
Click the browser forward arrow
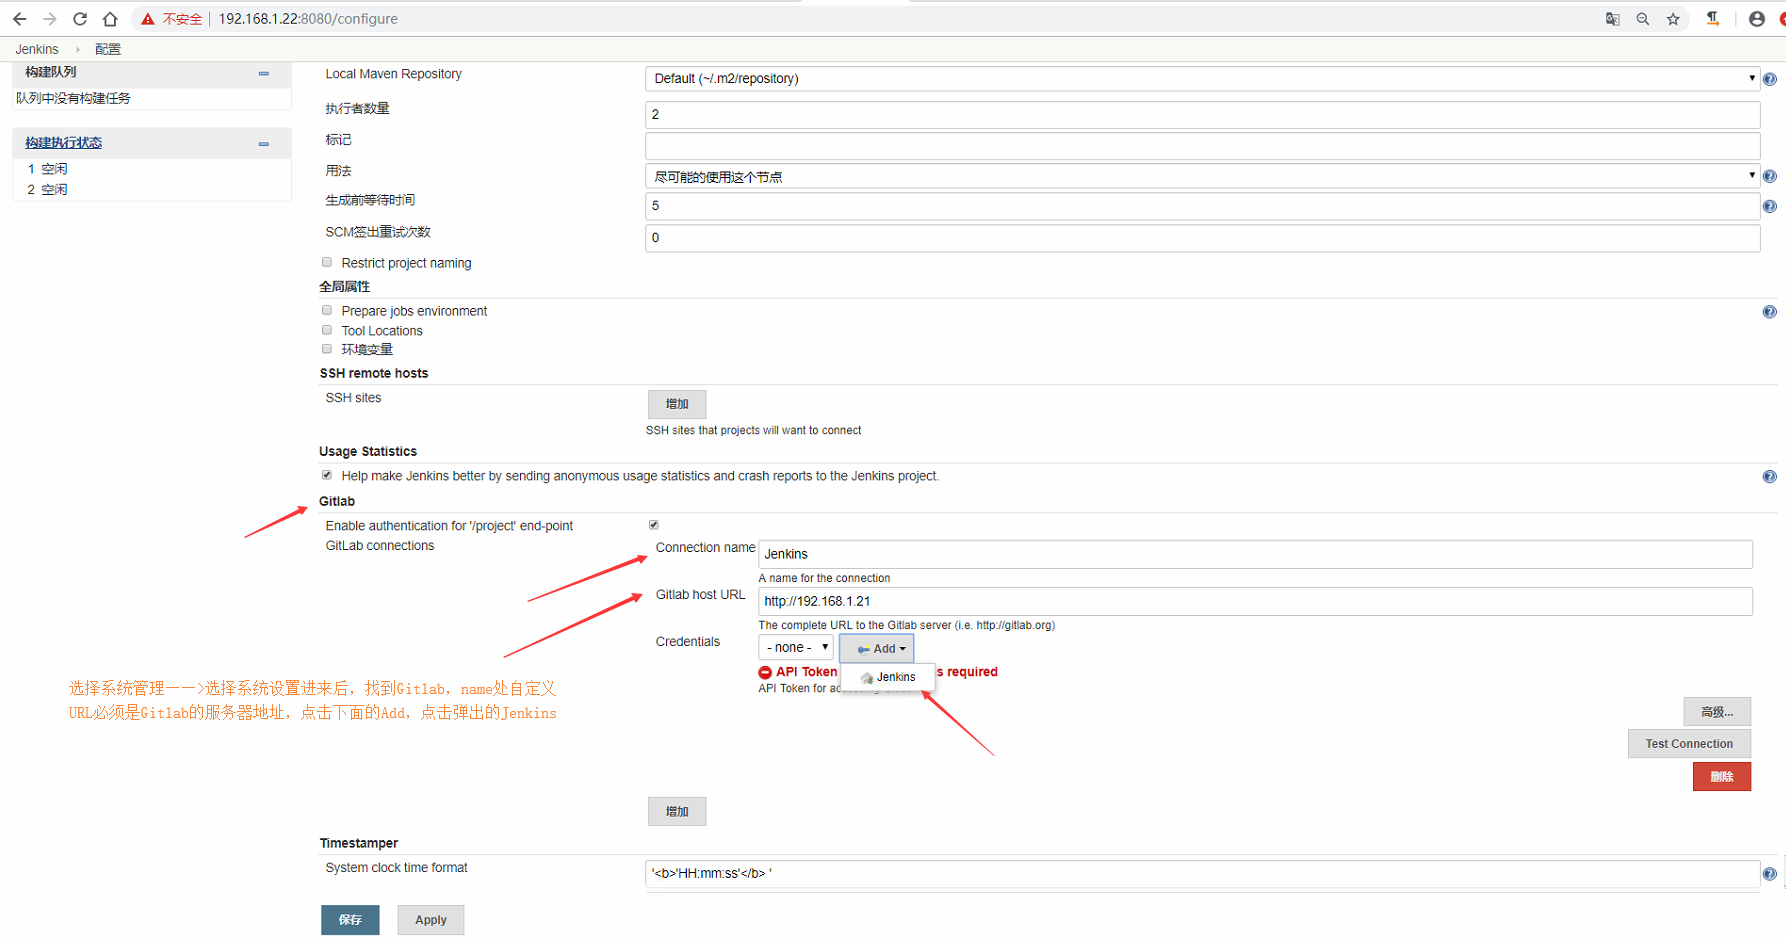point(50,19)
